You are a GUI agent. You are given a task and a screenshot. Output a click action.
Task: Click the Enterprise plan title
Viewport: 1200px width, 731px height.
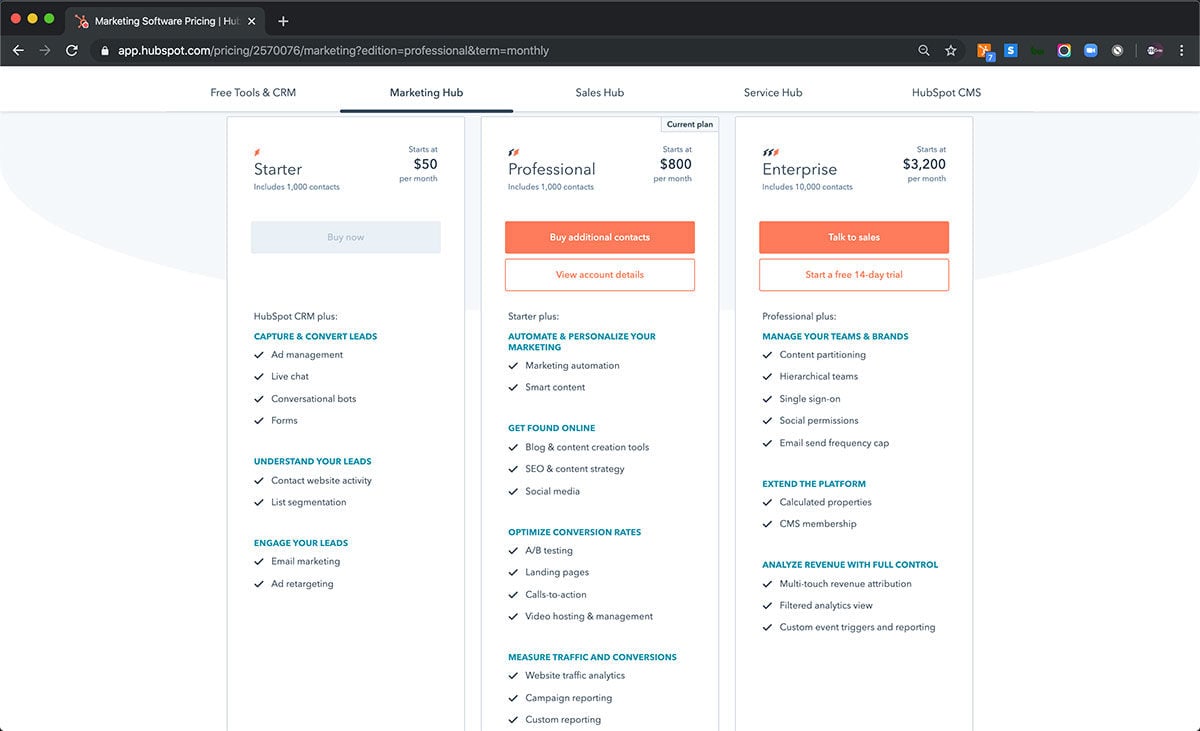pyautogui.click(x=800, y=169)
